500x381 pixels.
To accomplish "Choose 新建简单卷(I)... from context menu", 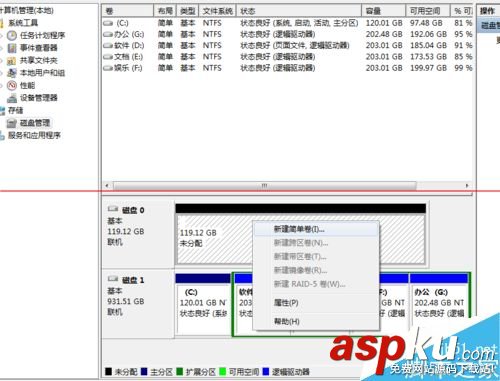I will 316,229.
